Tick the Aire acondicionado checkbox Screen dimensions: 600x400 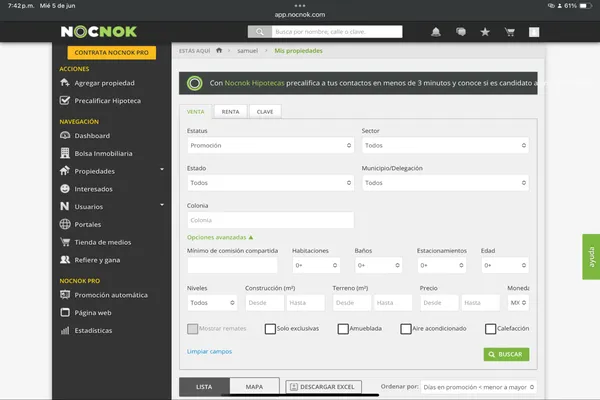click(x=405, y=329)
